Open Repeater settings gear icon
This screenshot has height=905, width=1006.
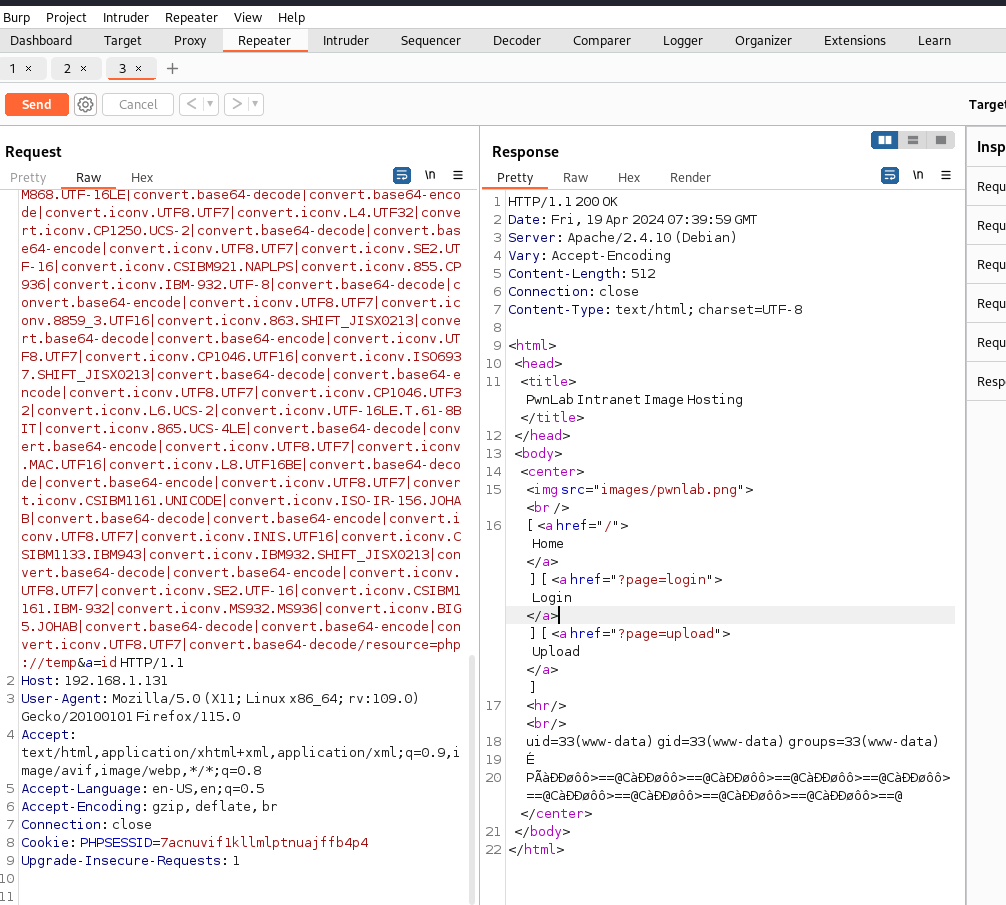click(x=85, y=105)
